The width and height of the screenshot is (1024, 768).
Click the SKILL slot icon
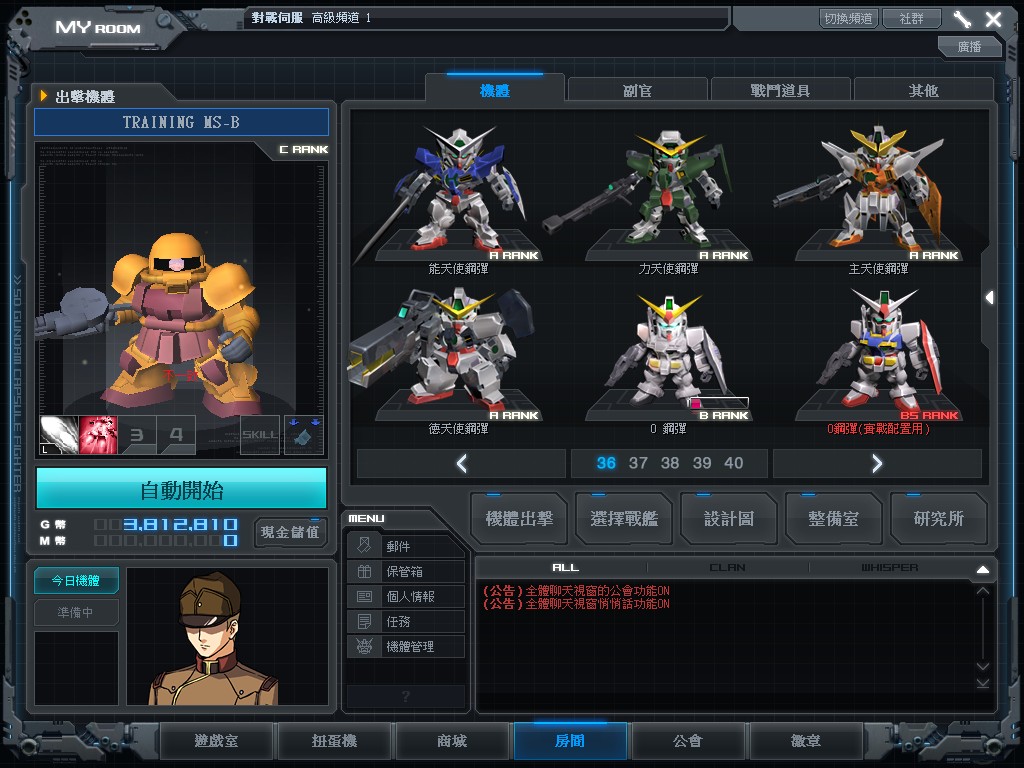pyautogui.click(x=260, y=434)
